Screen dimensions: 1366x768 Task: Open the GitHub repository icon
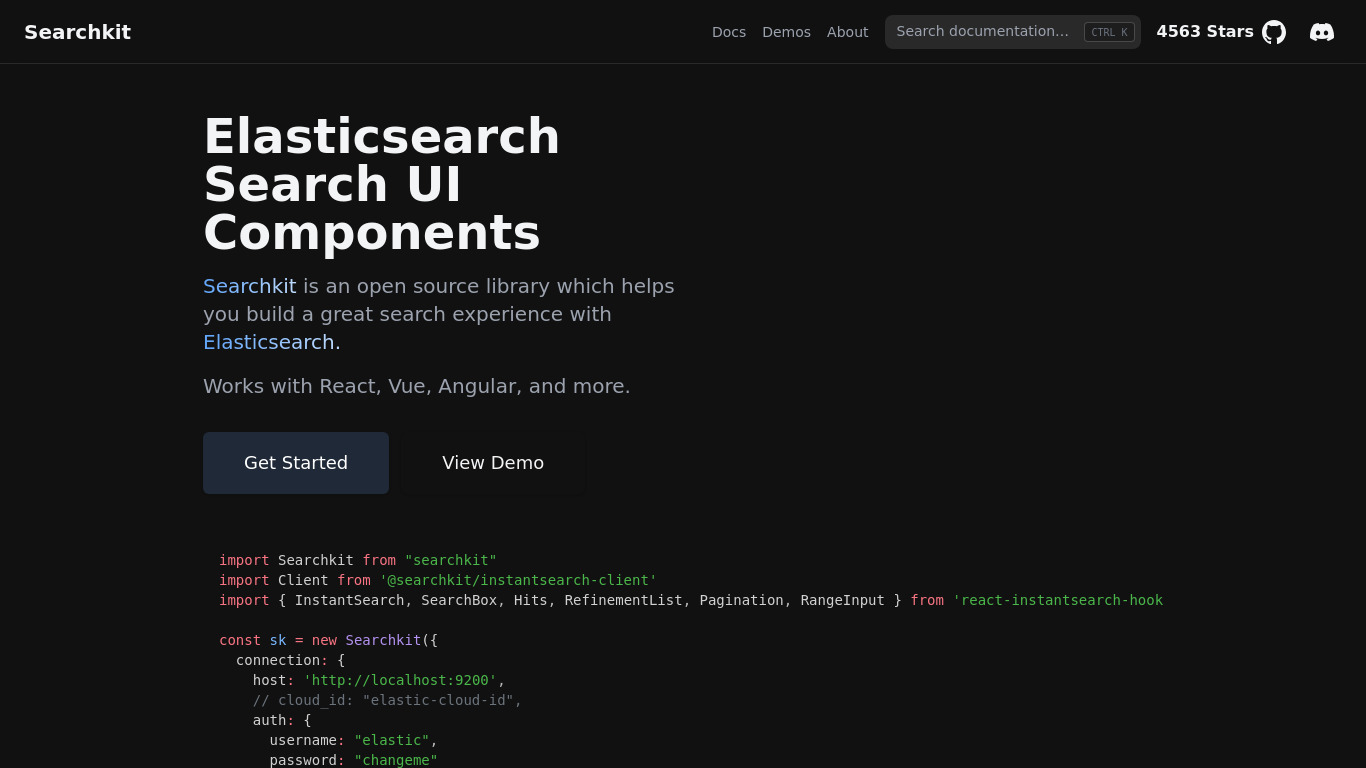point(1274,32)
